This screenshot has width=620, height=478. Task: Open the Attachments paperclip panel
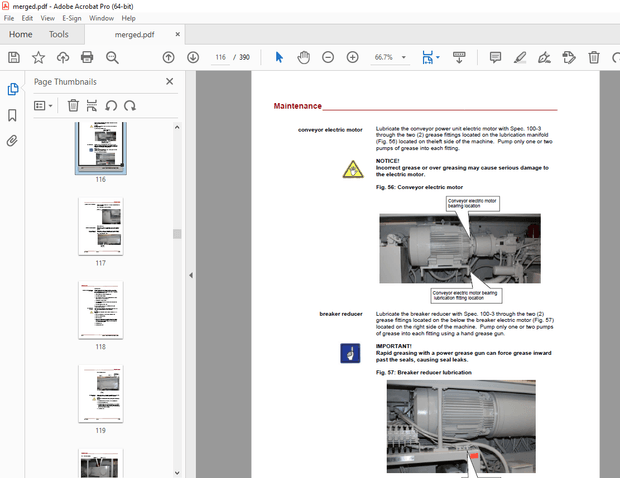(12, 141)
